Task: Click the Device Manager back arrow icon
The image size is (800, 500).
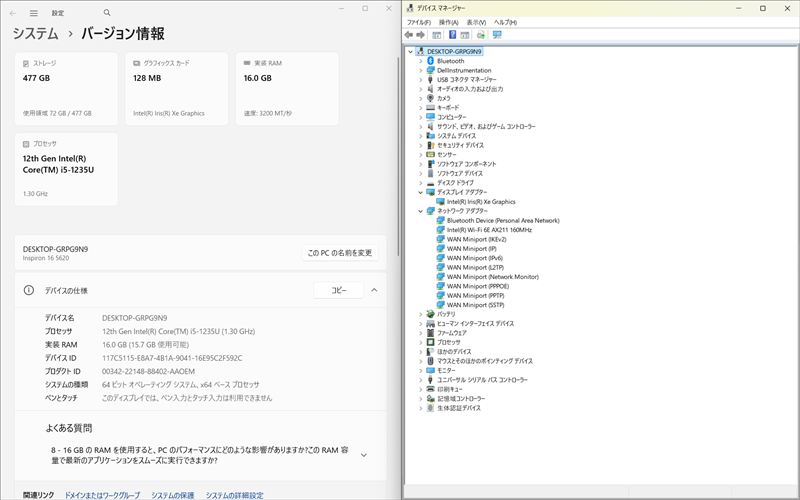Action: coord(409,35)
